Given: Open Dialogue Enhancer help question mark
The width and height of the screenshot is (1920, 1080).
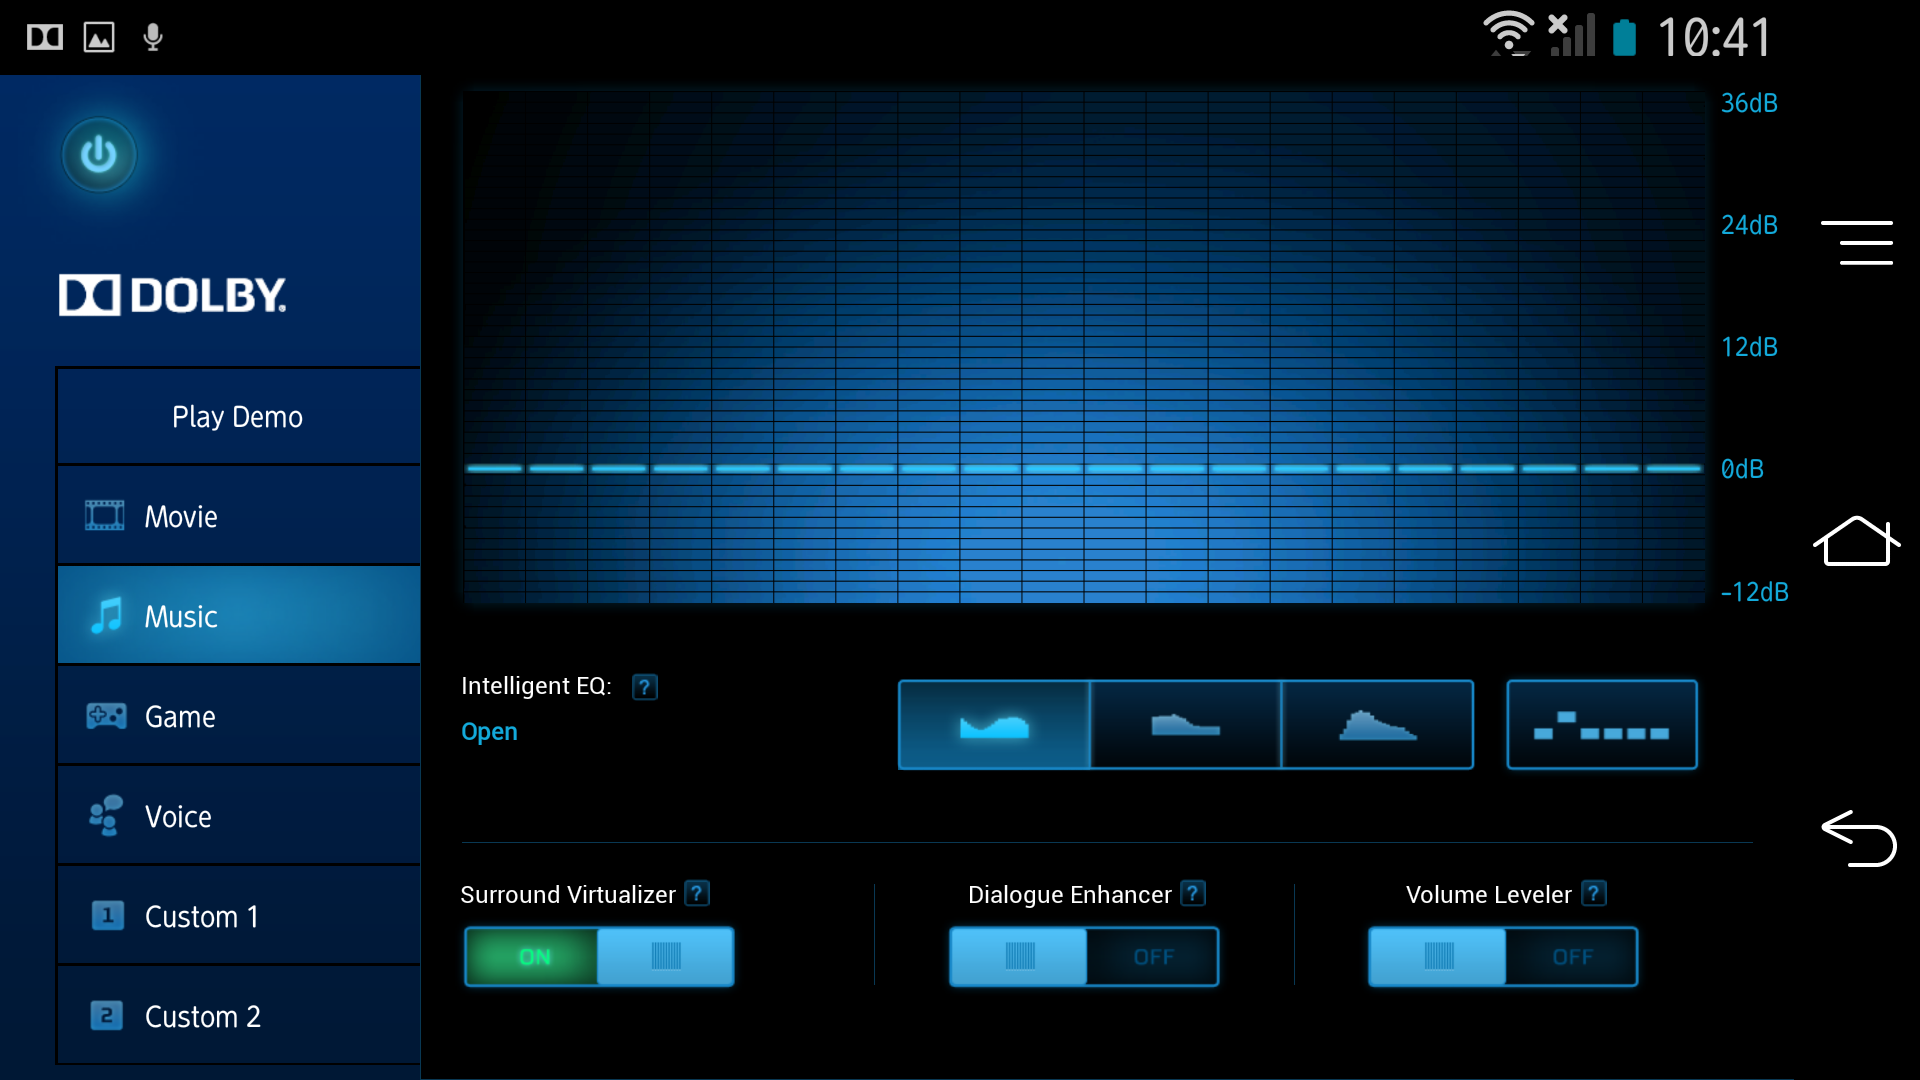Looking at the screenshot, I should (1193, 893).
